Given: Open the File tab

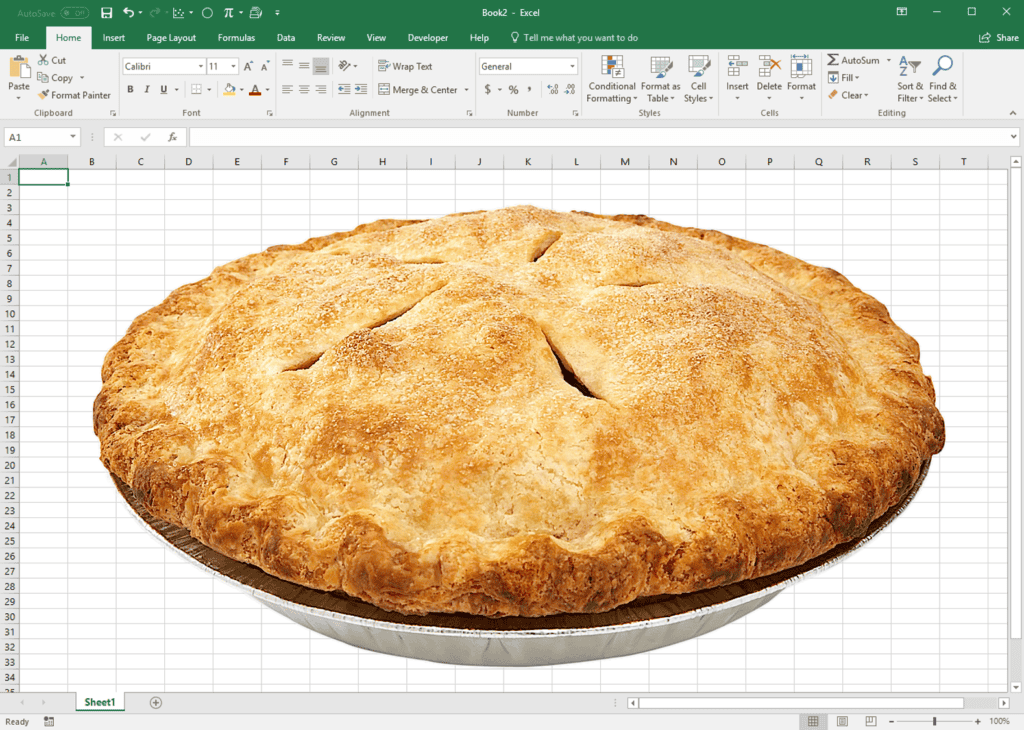Looking at the screenshot, I should point(22,38).
